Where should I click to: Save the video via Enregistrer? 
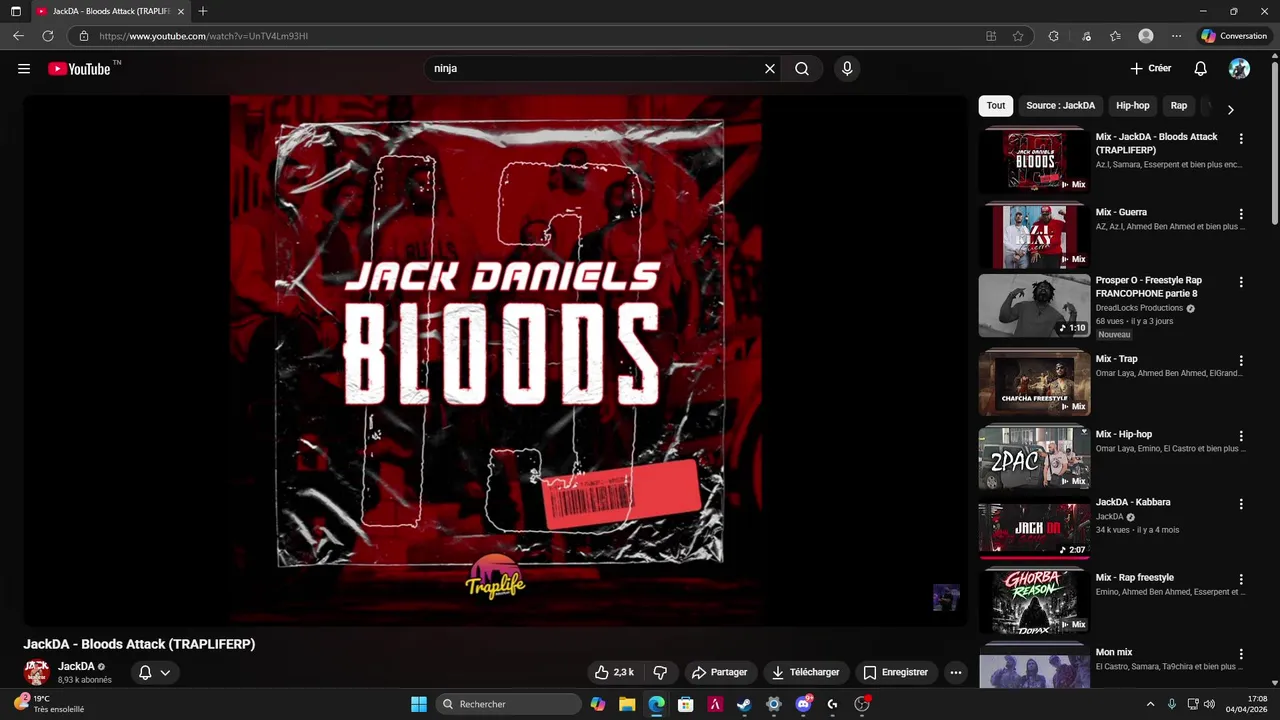pos(896,672)
